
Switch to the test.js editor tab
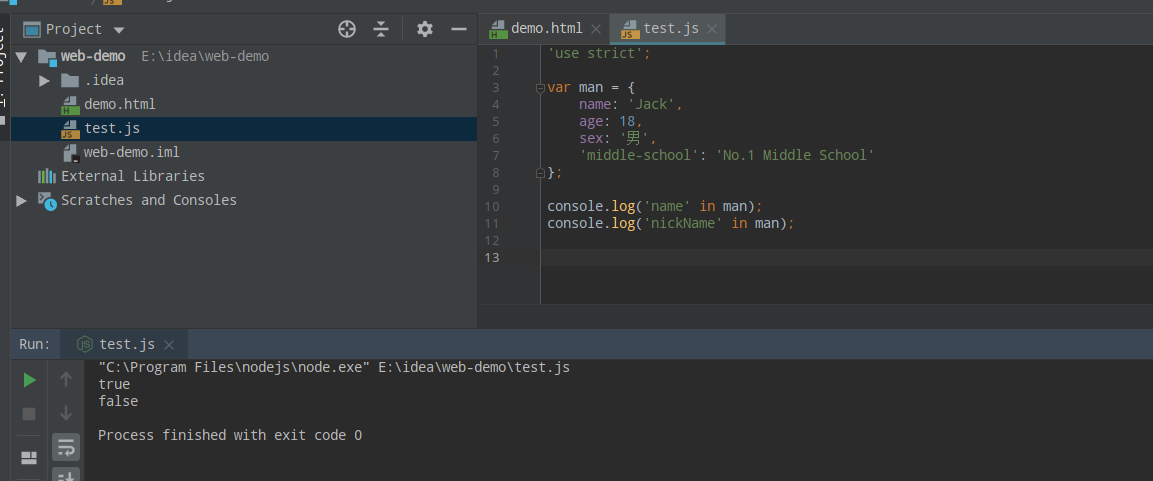tap(671, 29)
